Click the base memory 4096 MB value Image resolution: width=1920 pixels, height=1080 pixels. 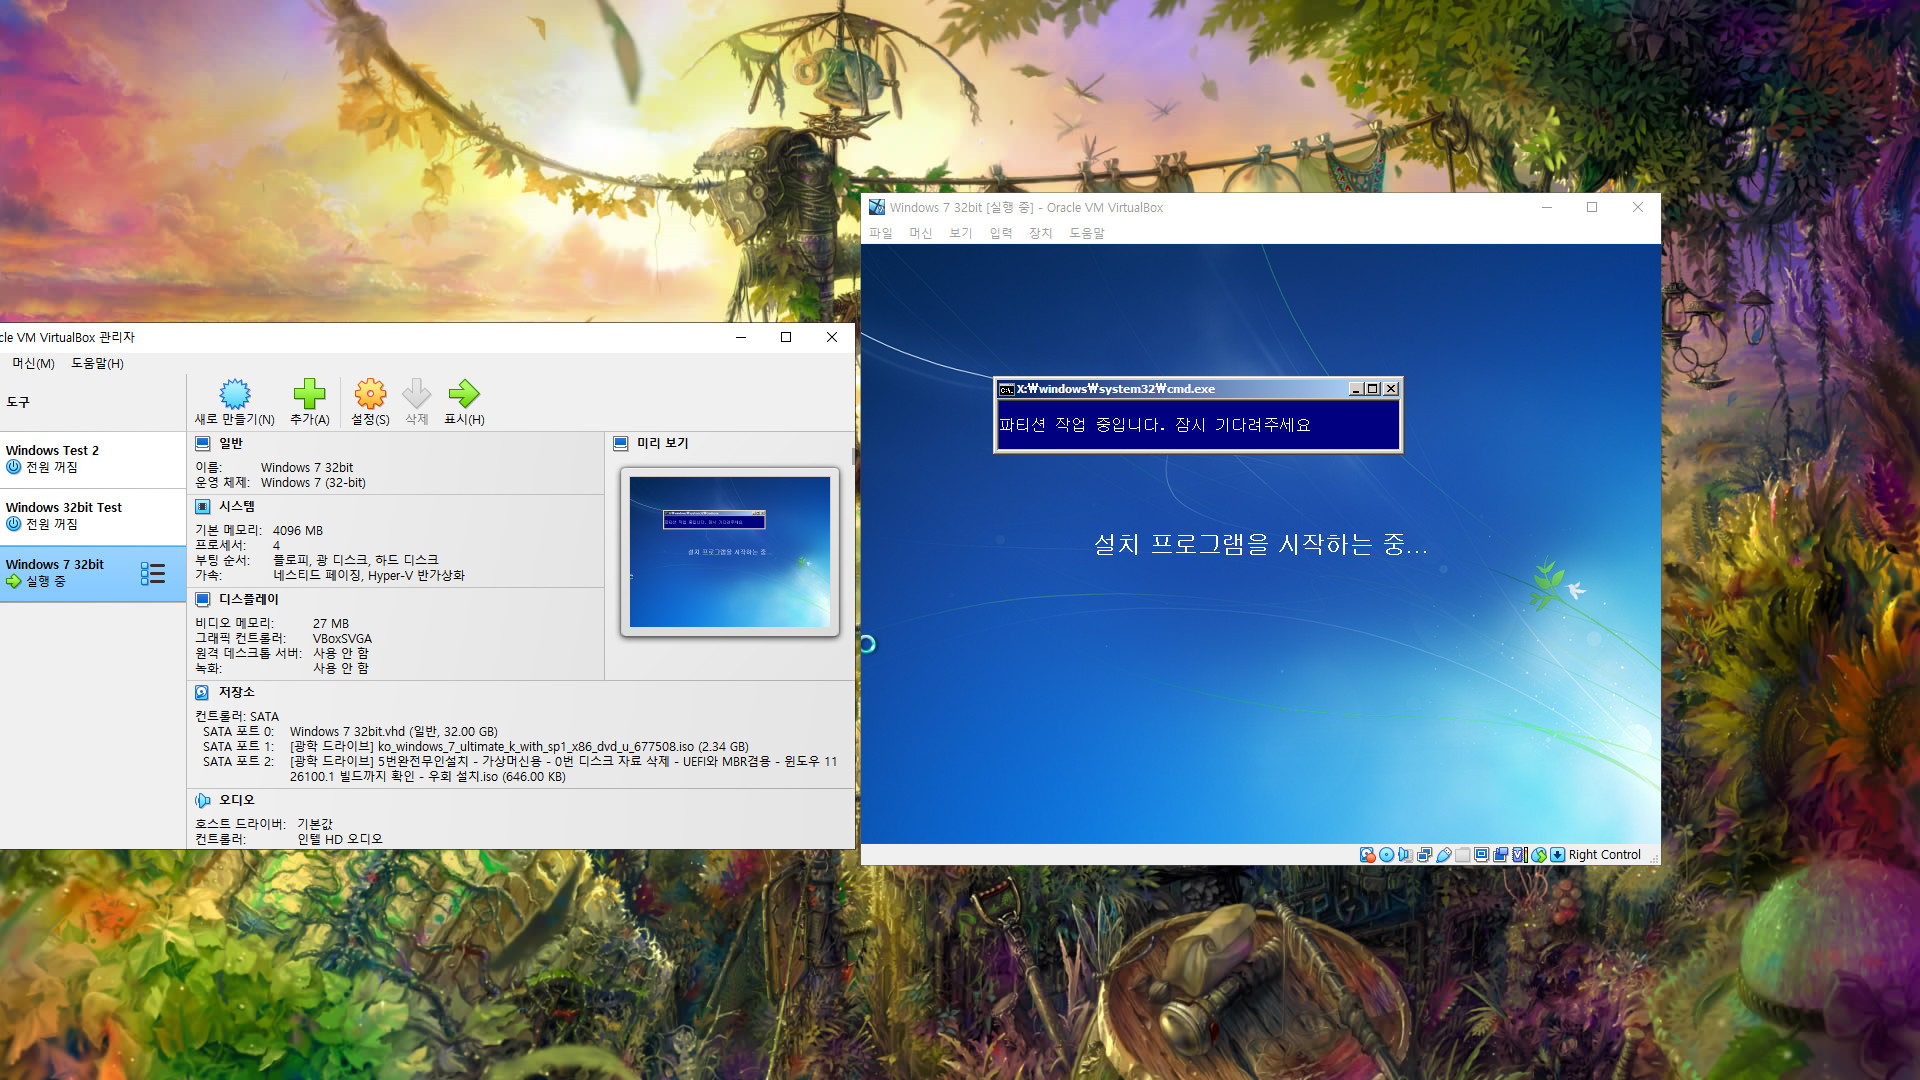tap(298, 531)
